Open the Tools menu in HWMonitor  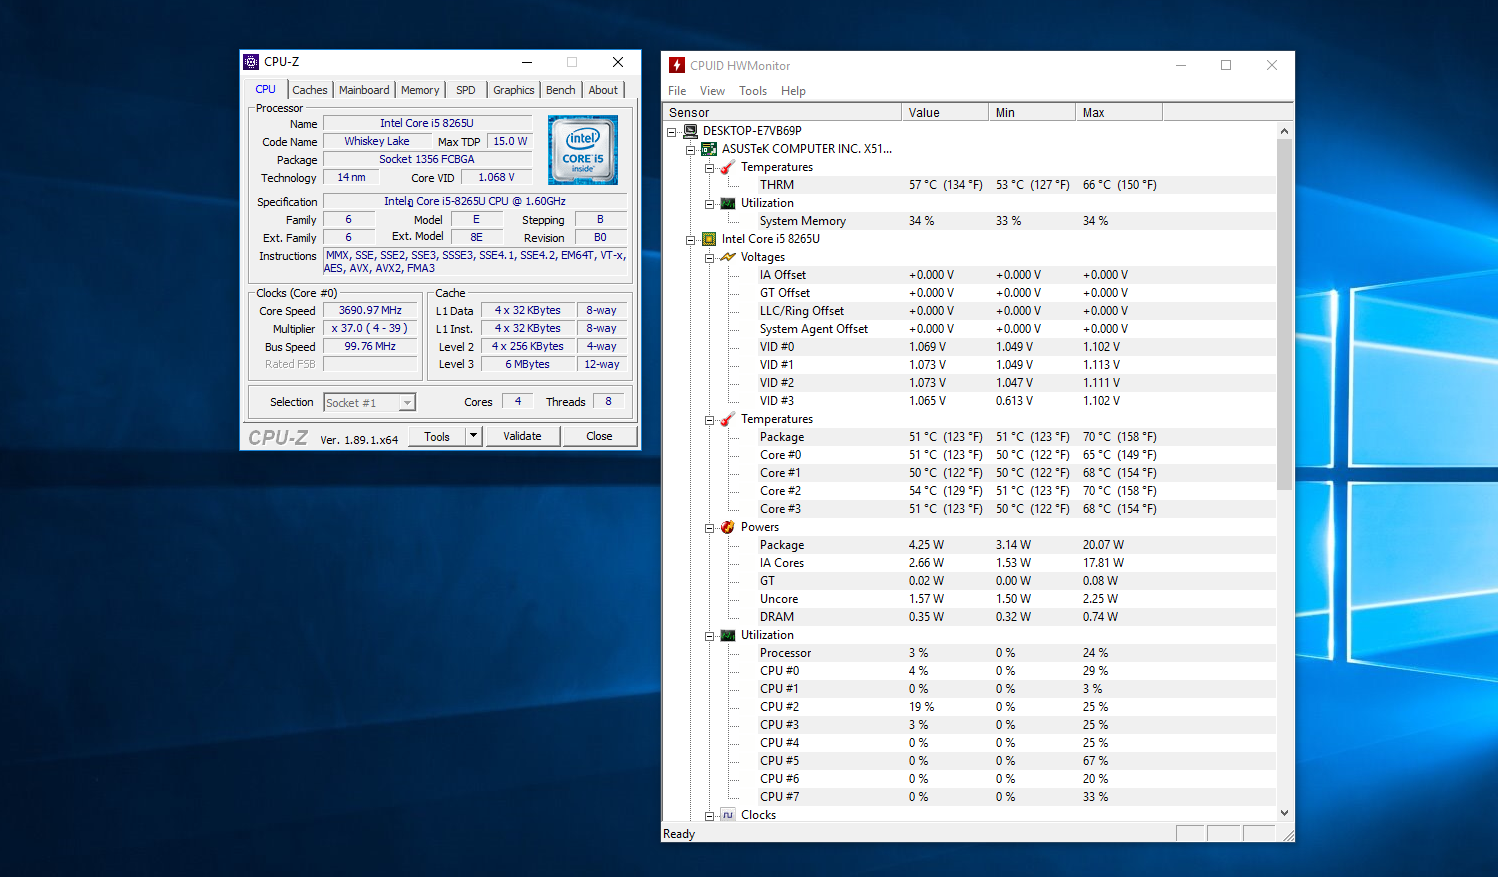tap(753, 91)
